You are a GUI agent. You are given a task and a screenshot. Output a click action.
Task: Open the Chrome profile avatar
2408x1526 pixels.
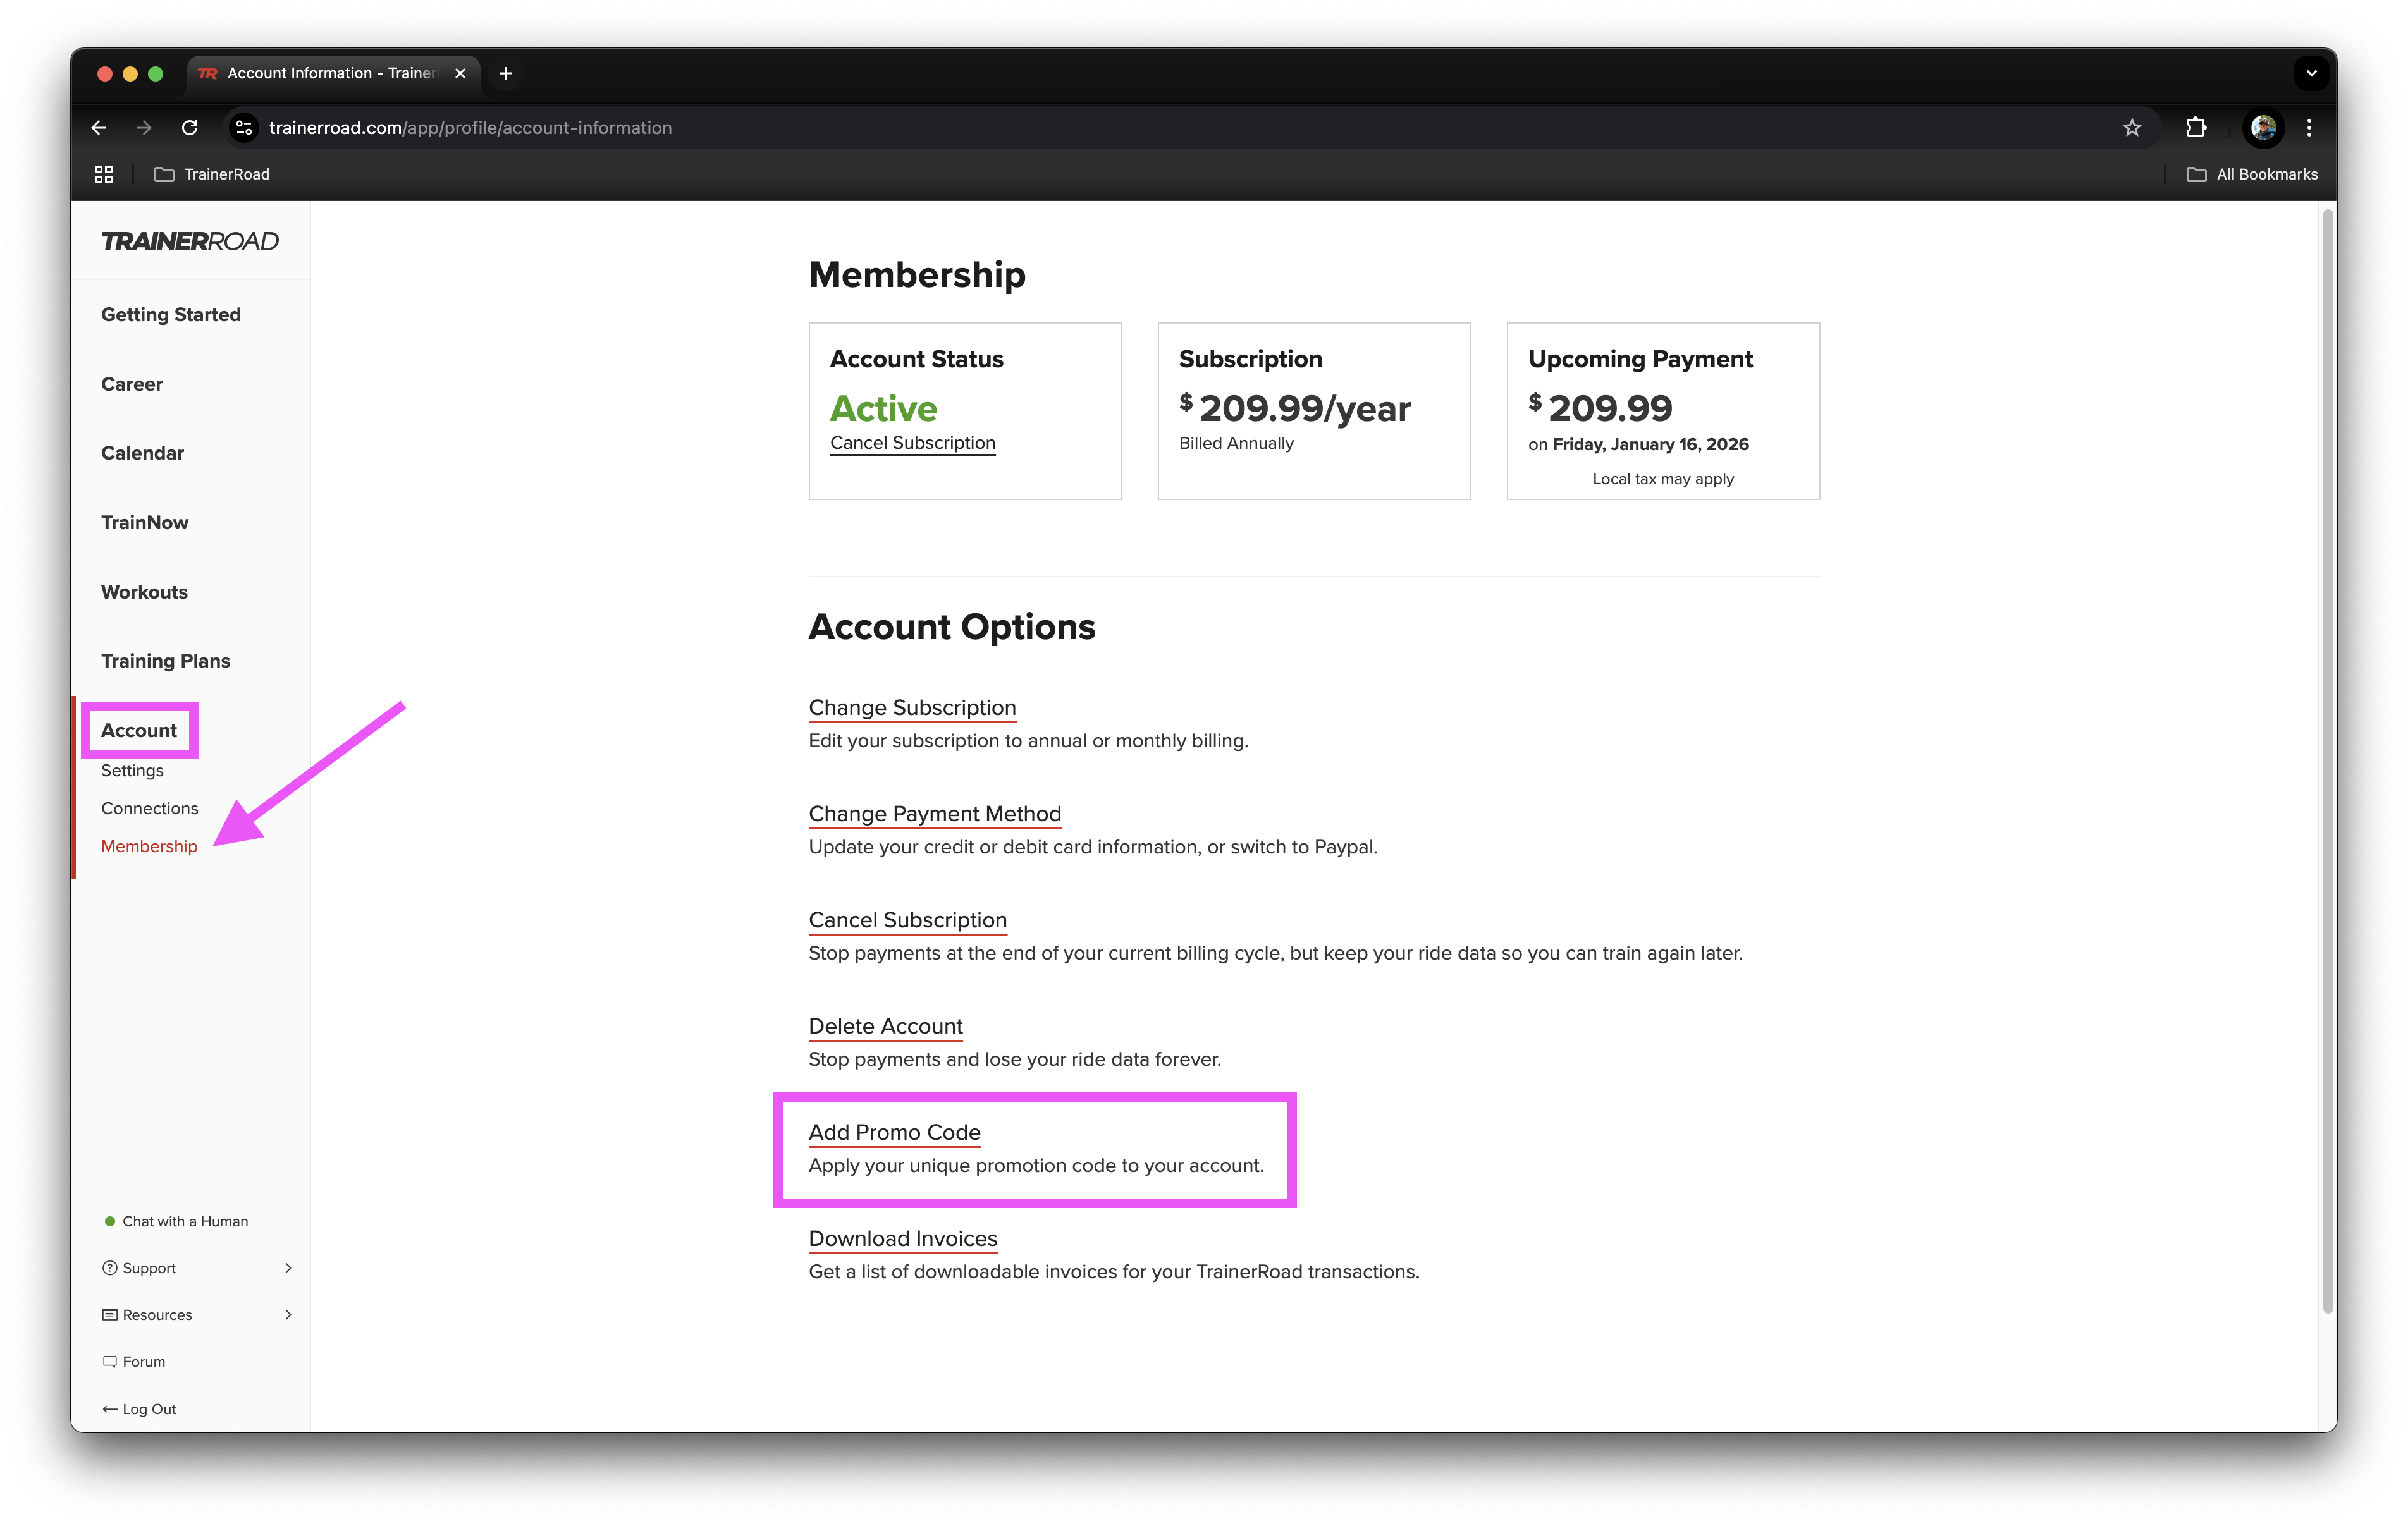click(2263, 128)
